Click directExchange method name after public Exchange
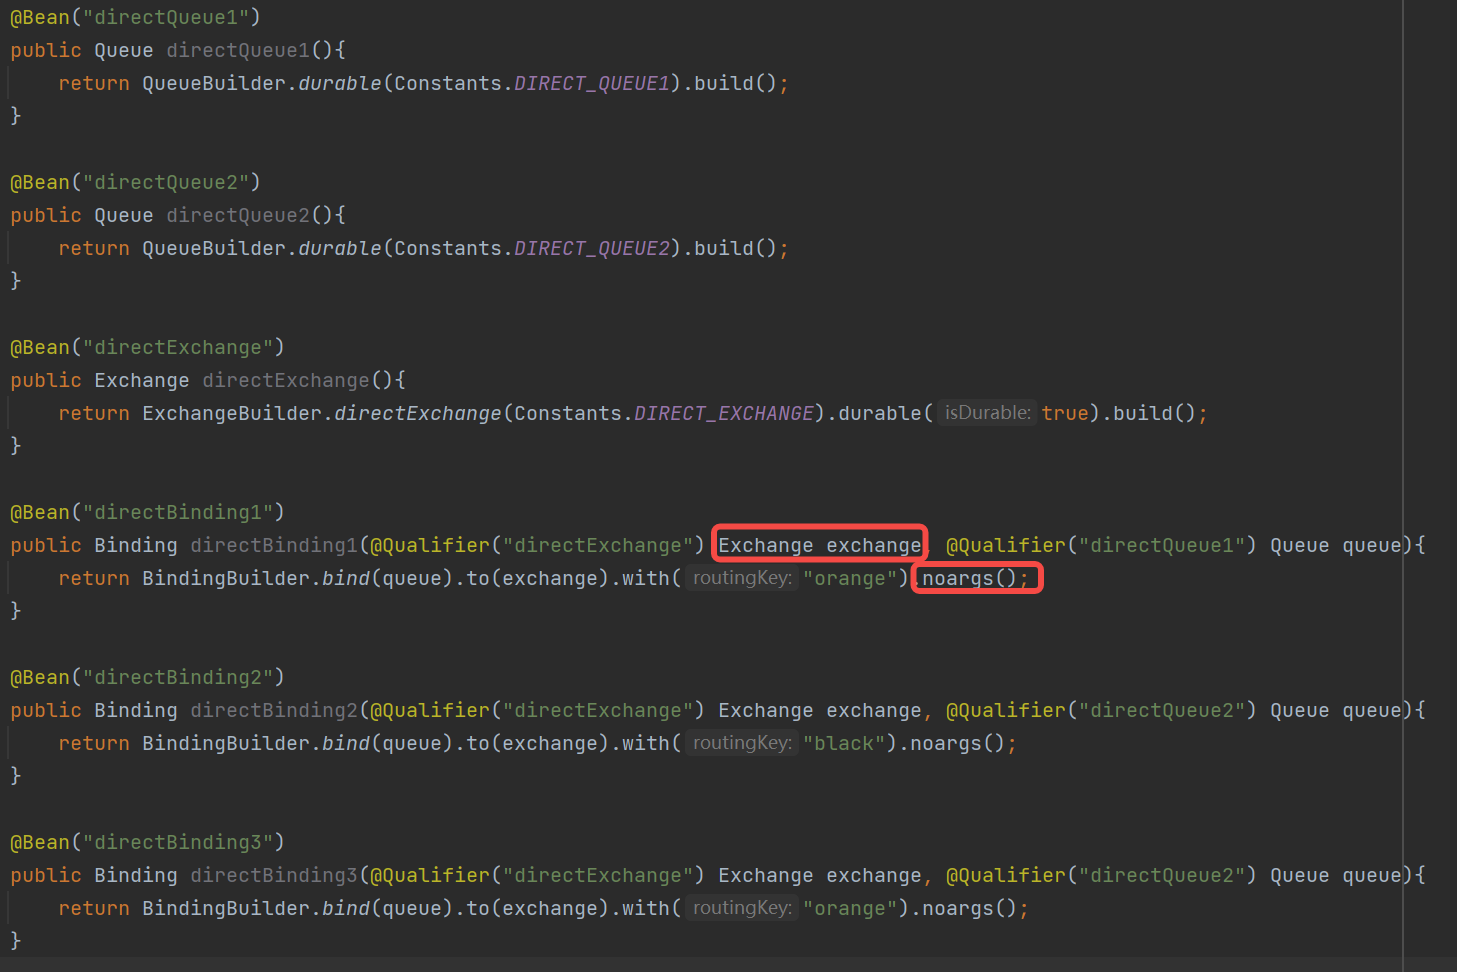 286,380
